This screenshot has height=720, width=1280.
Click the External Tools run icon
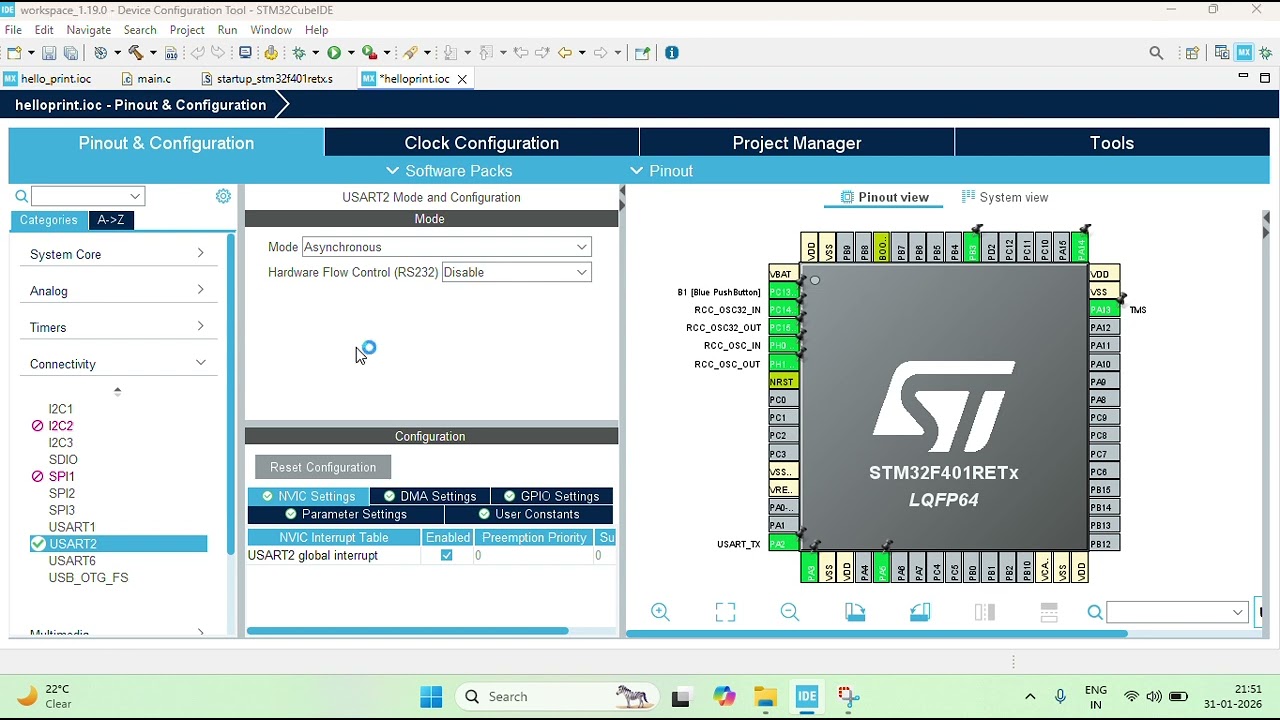click(x=370, y=53)
